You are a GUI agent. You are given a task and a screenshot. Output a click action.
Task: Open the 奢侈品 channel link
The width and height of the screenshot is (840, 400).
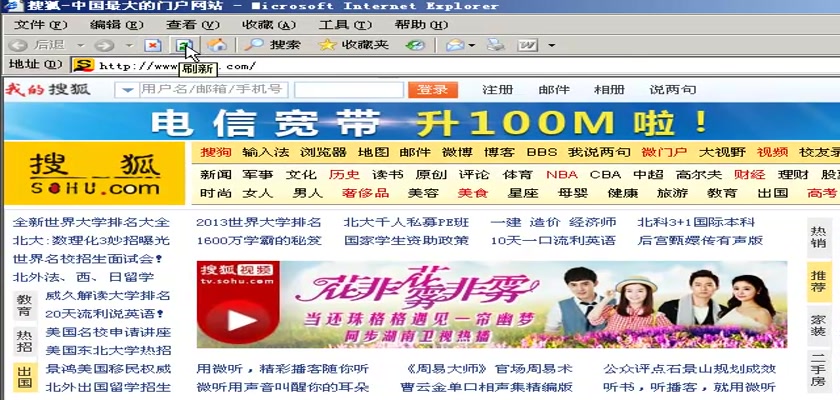pyautogui.click(x=365, y=193)
